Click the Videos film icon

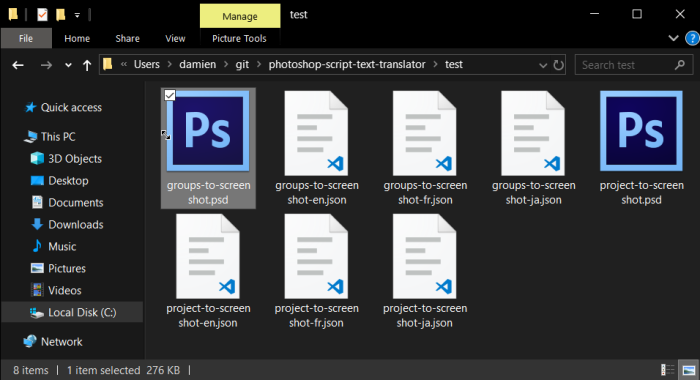tap(37, 290)
